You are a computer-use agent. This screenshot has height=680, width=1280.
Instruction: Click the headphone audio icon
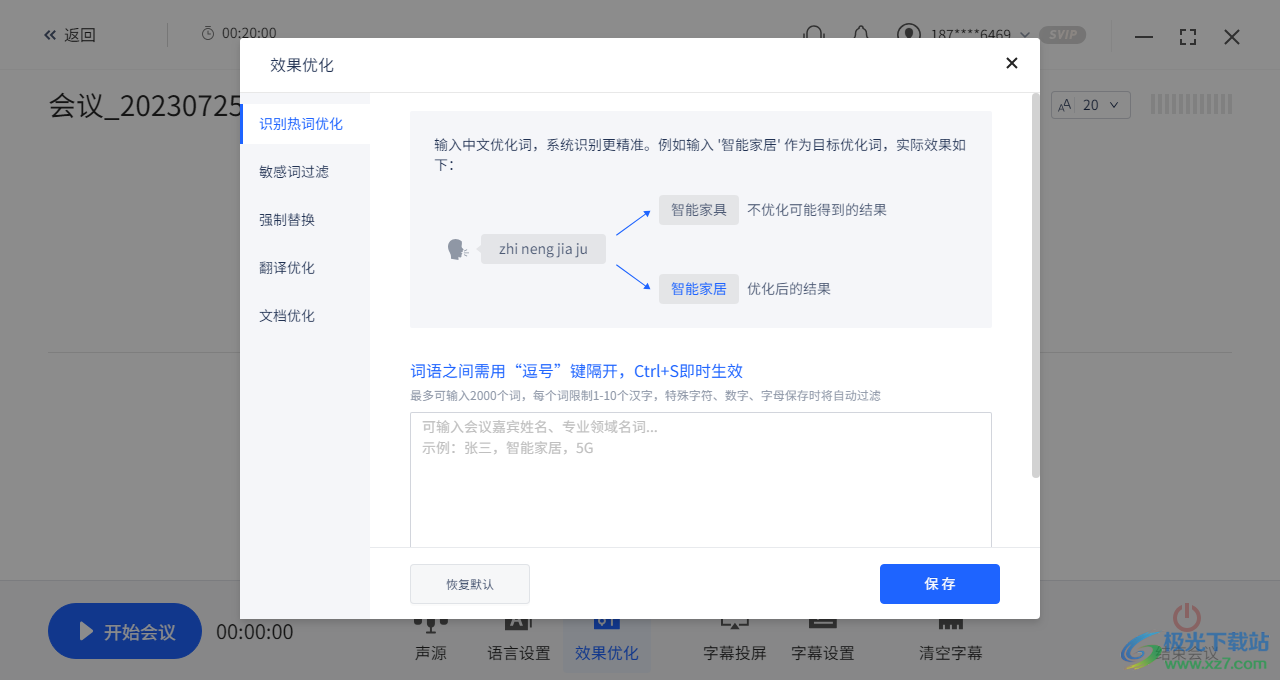click(x=813, y=34)
